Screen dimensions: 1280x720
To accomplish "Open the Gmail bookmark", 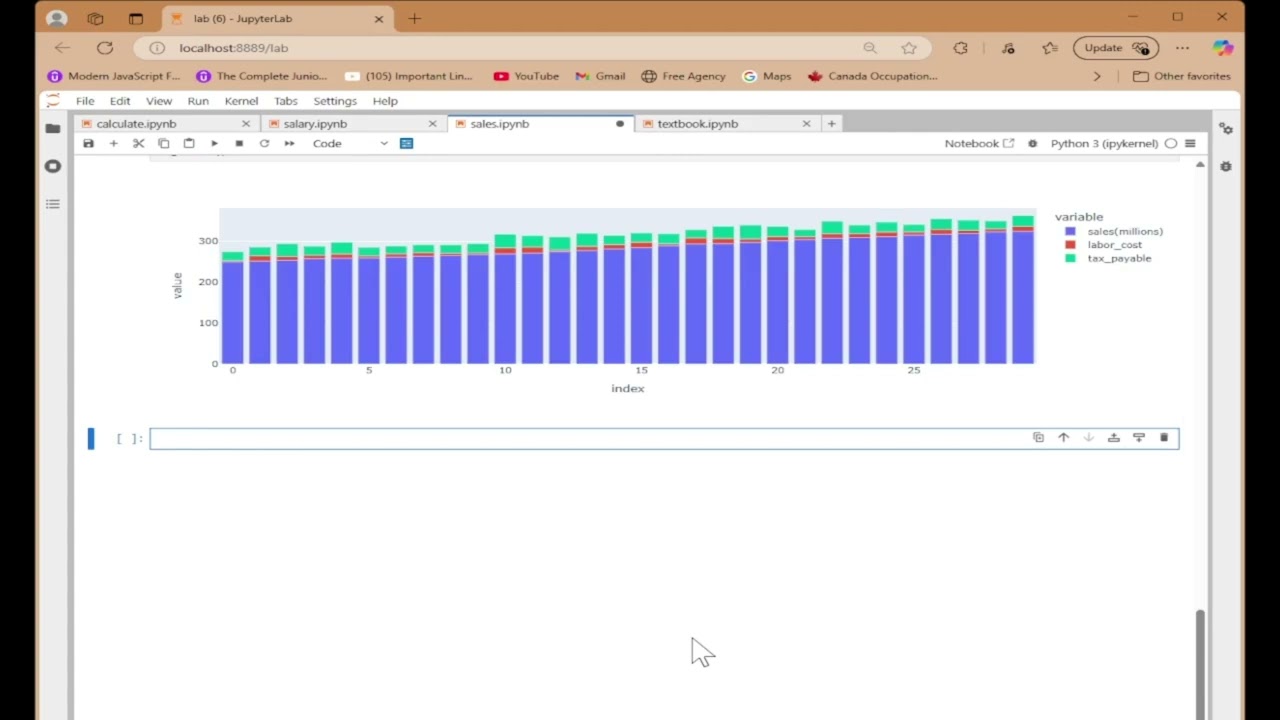I will point(600,76).
